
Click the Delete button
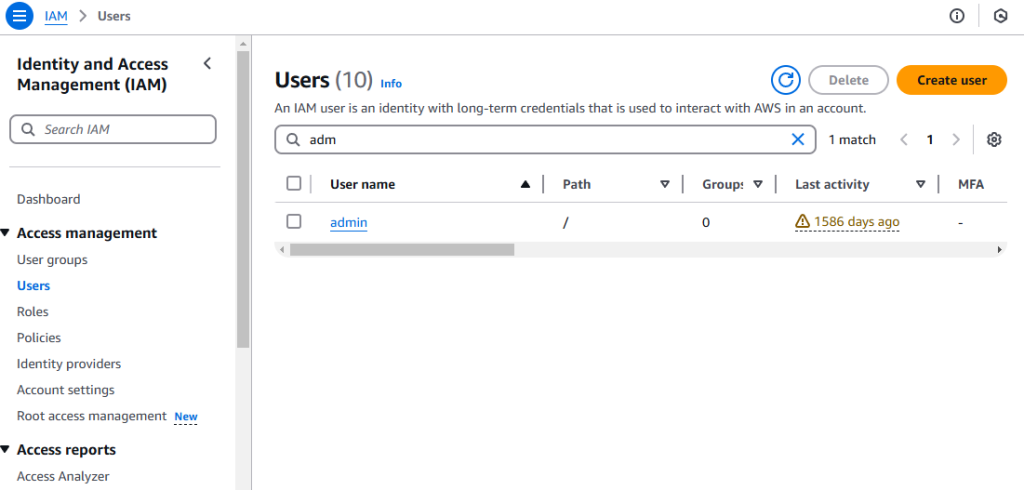click(848, 80)
